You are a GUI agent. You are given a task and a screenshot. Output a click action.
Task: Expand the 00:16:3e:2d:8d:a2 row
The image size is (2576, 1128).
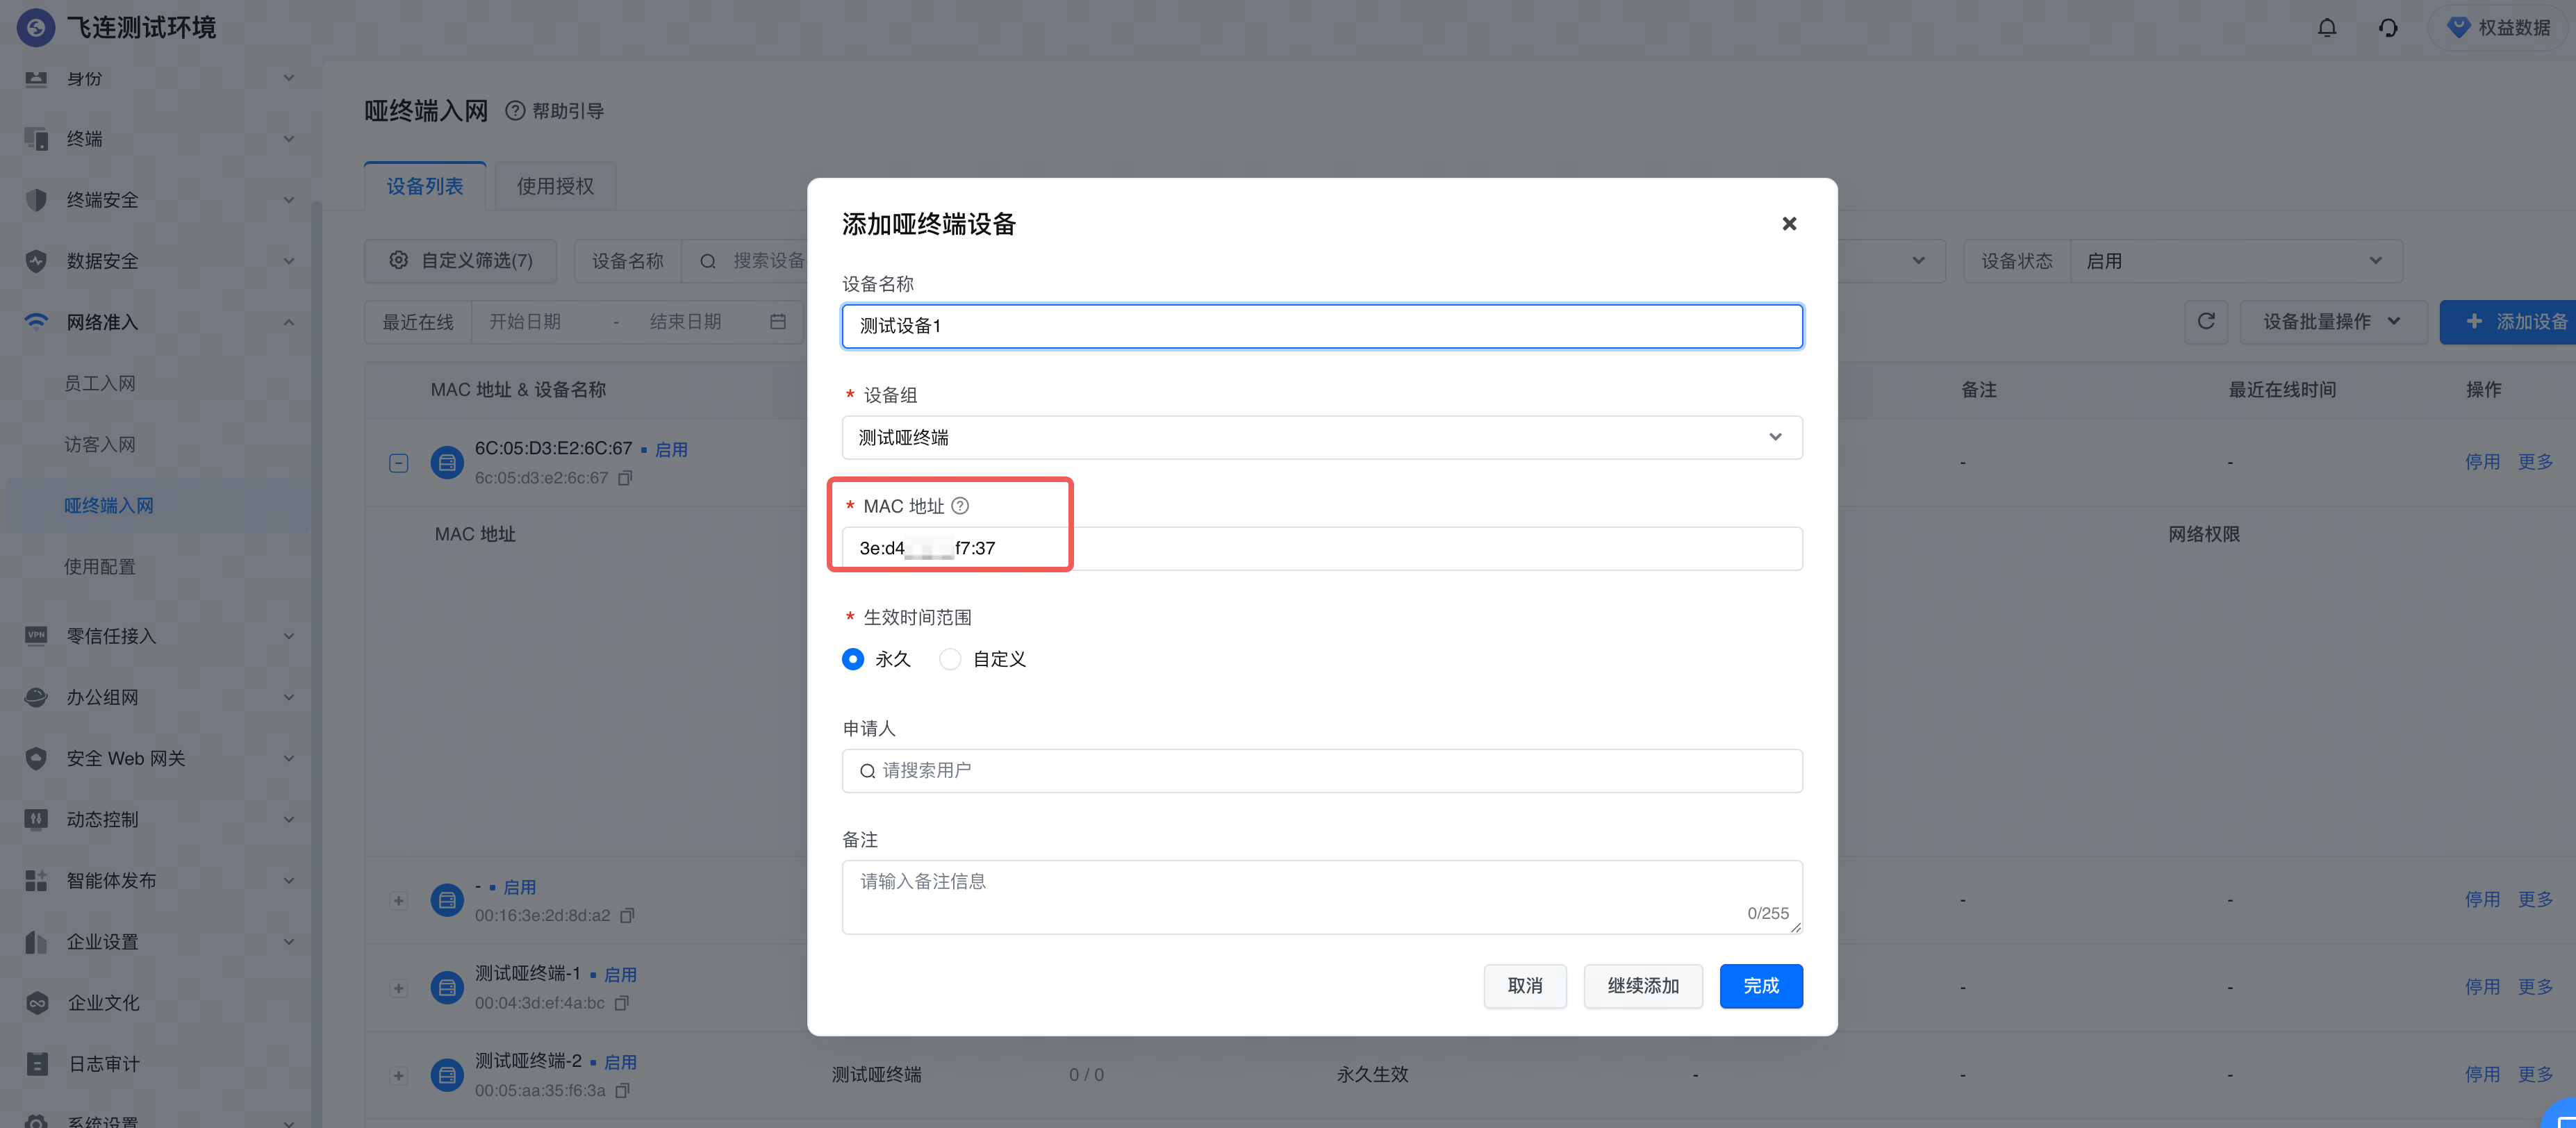coord(398,901)
